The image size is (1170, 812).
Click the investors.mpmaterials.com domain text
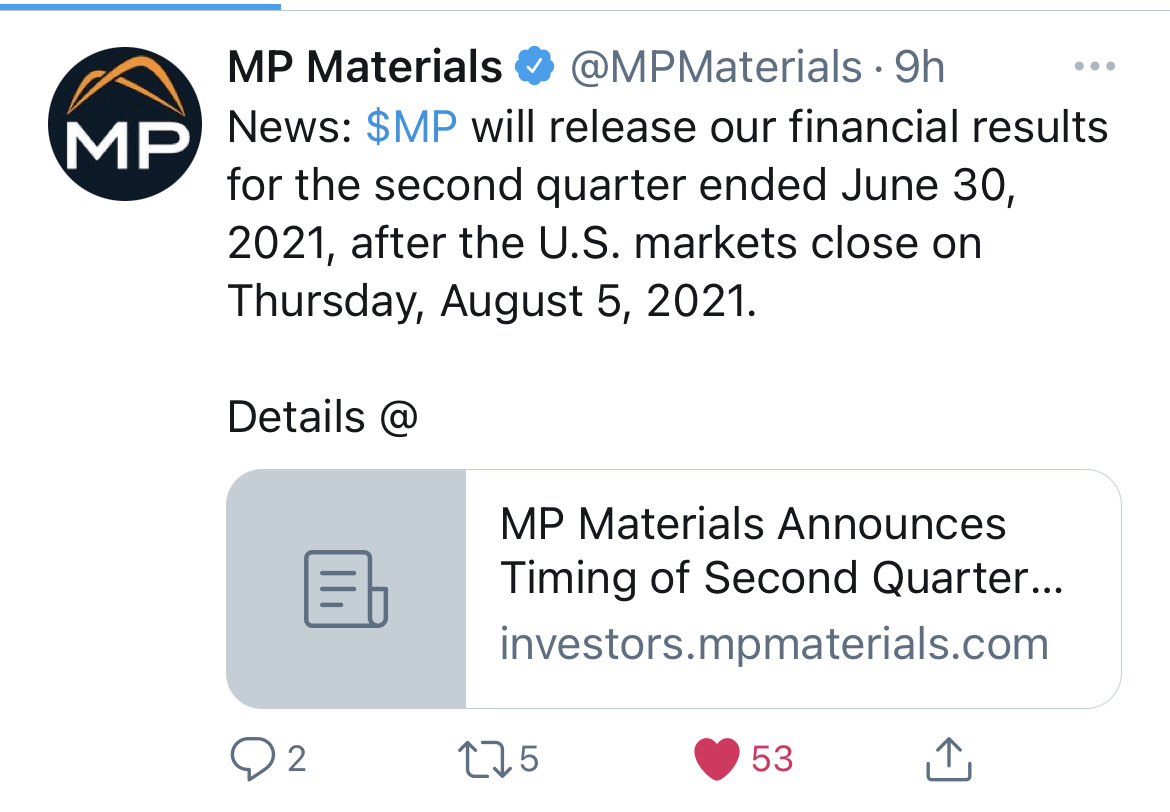(x=774, y=643)
